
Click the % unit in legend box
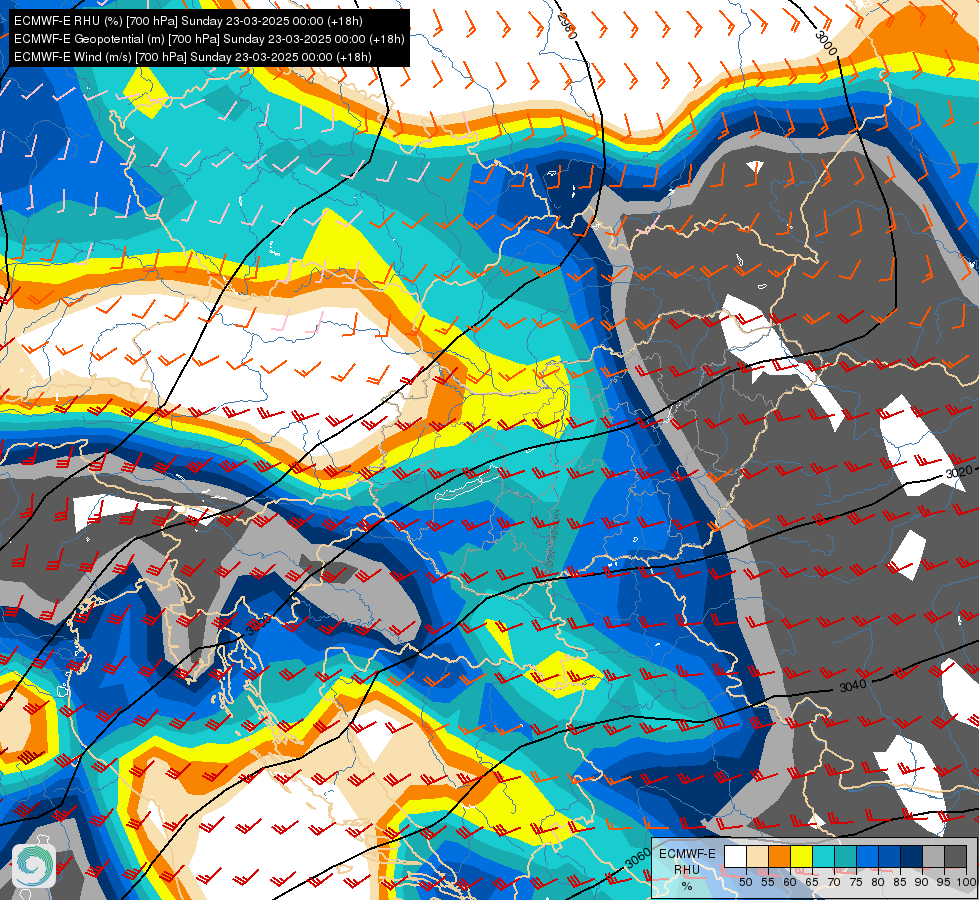(687, 886)
